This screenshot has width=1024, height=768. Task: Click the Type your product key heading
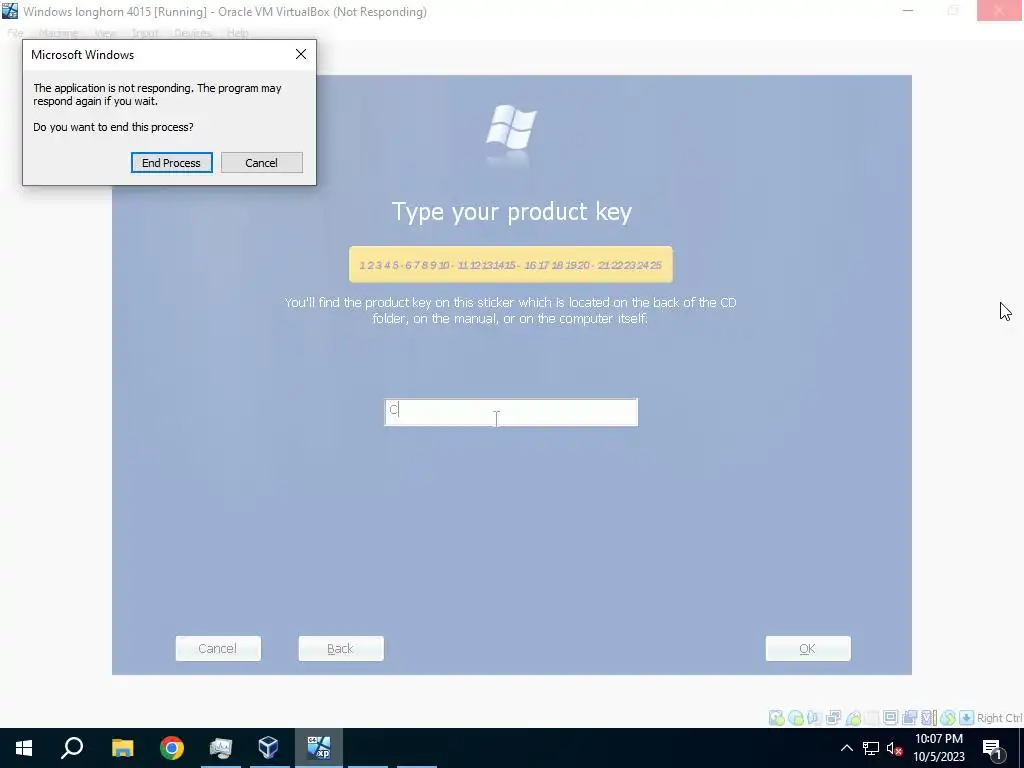coord(511,212)
